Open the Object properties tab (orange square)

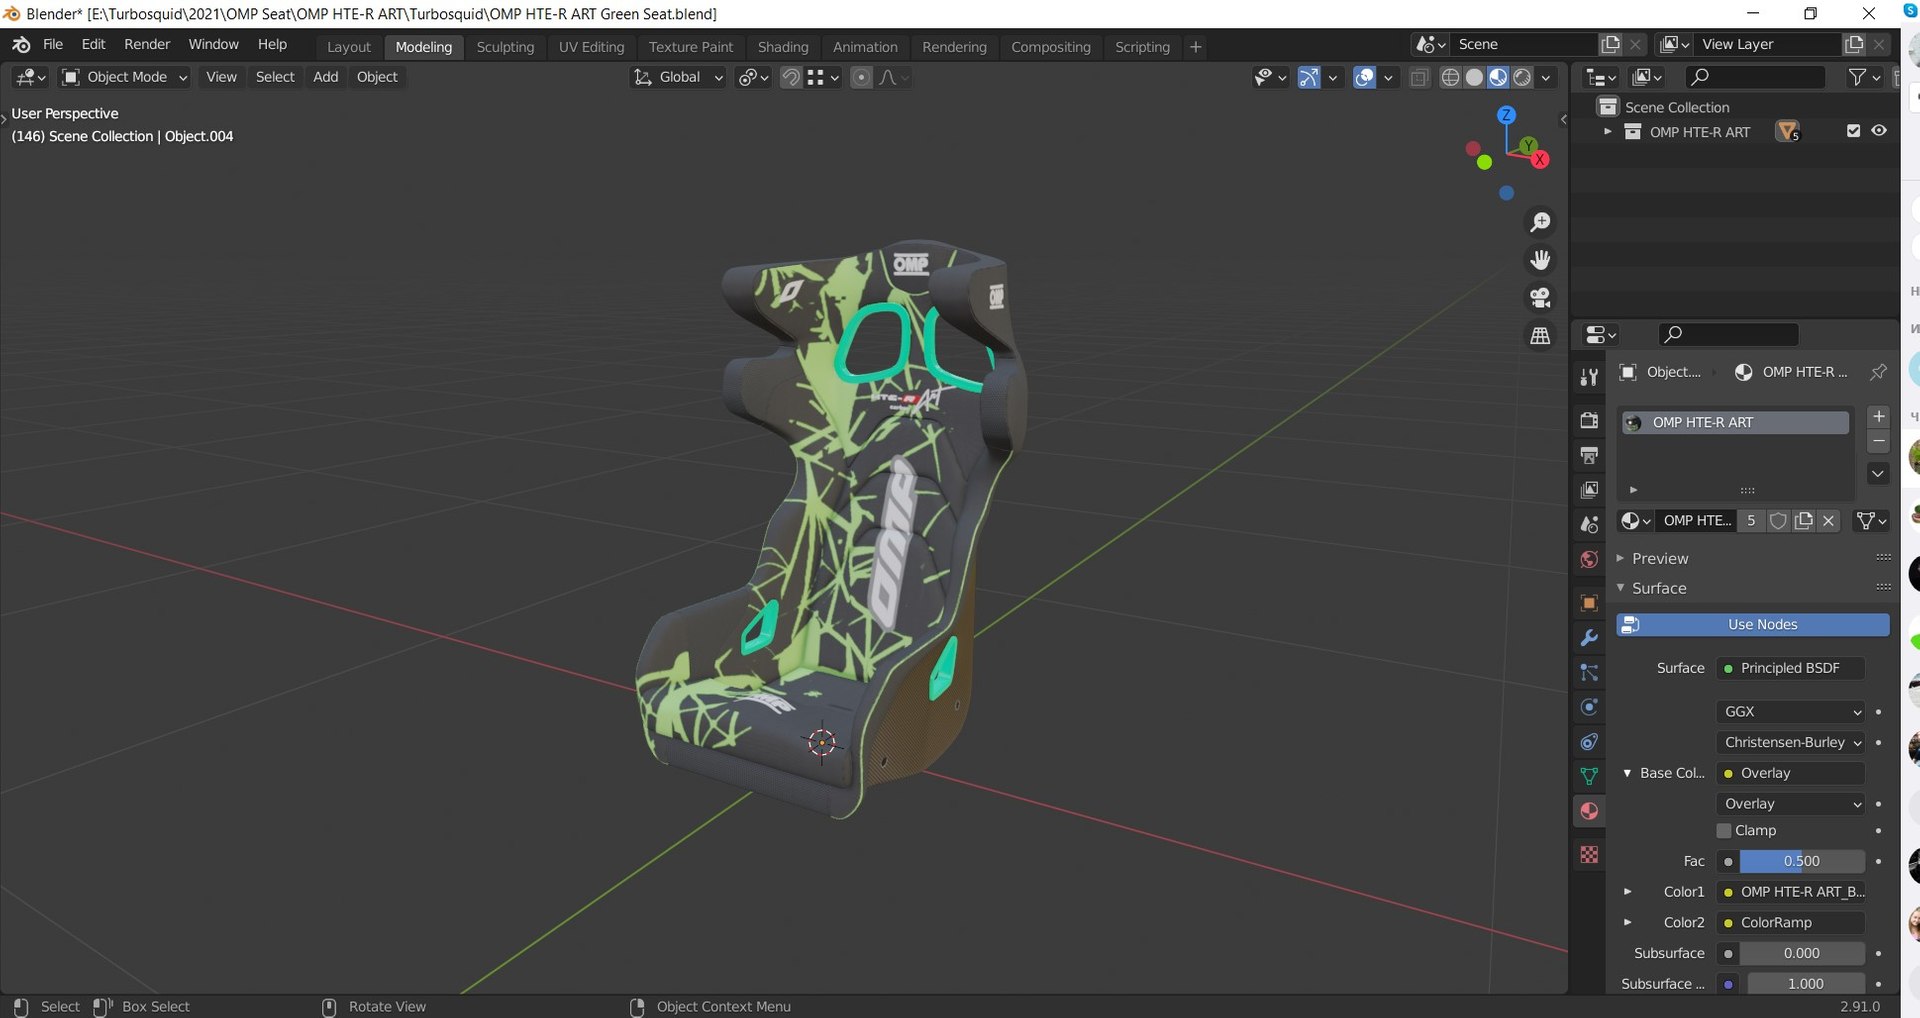(1589, 603)
